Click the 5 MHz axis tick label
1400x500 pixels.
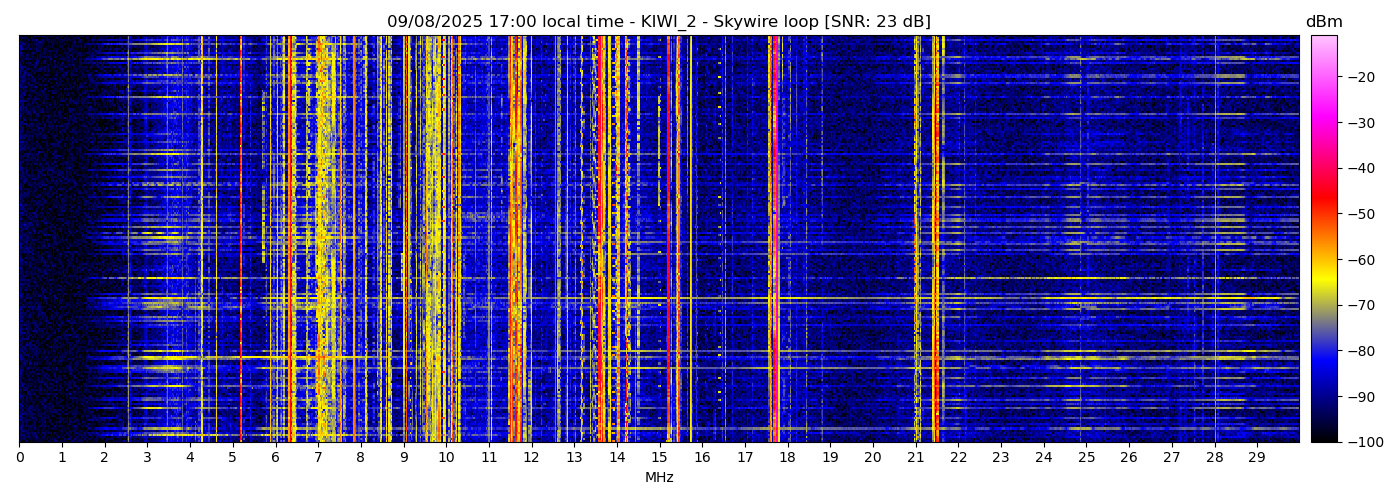pyautogui.click(x=232, y=457)
